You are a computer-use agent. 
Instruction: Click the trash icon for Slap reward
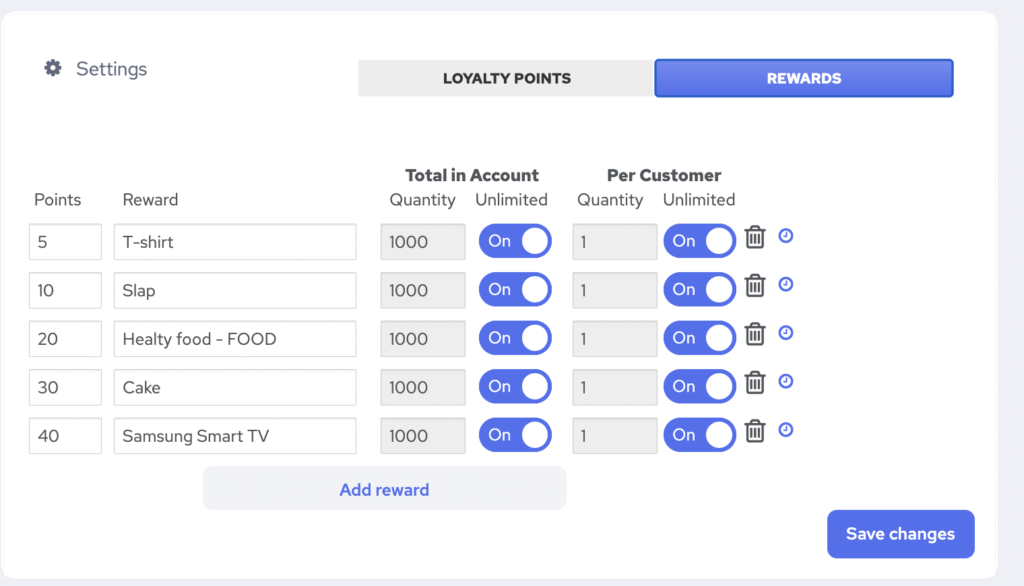coord(755,286)
